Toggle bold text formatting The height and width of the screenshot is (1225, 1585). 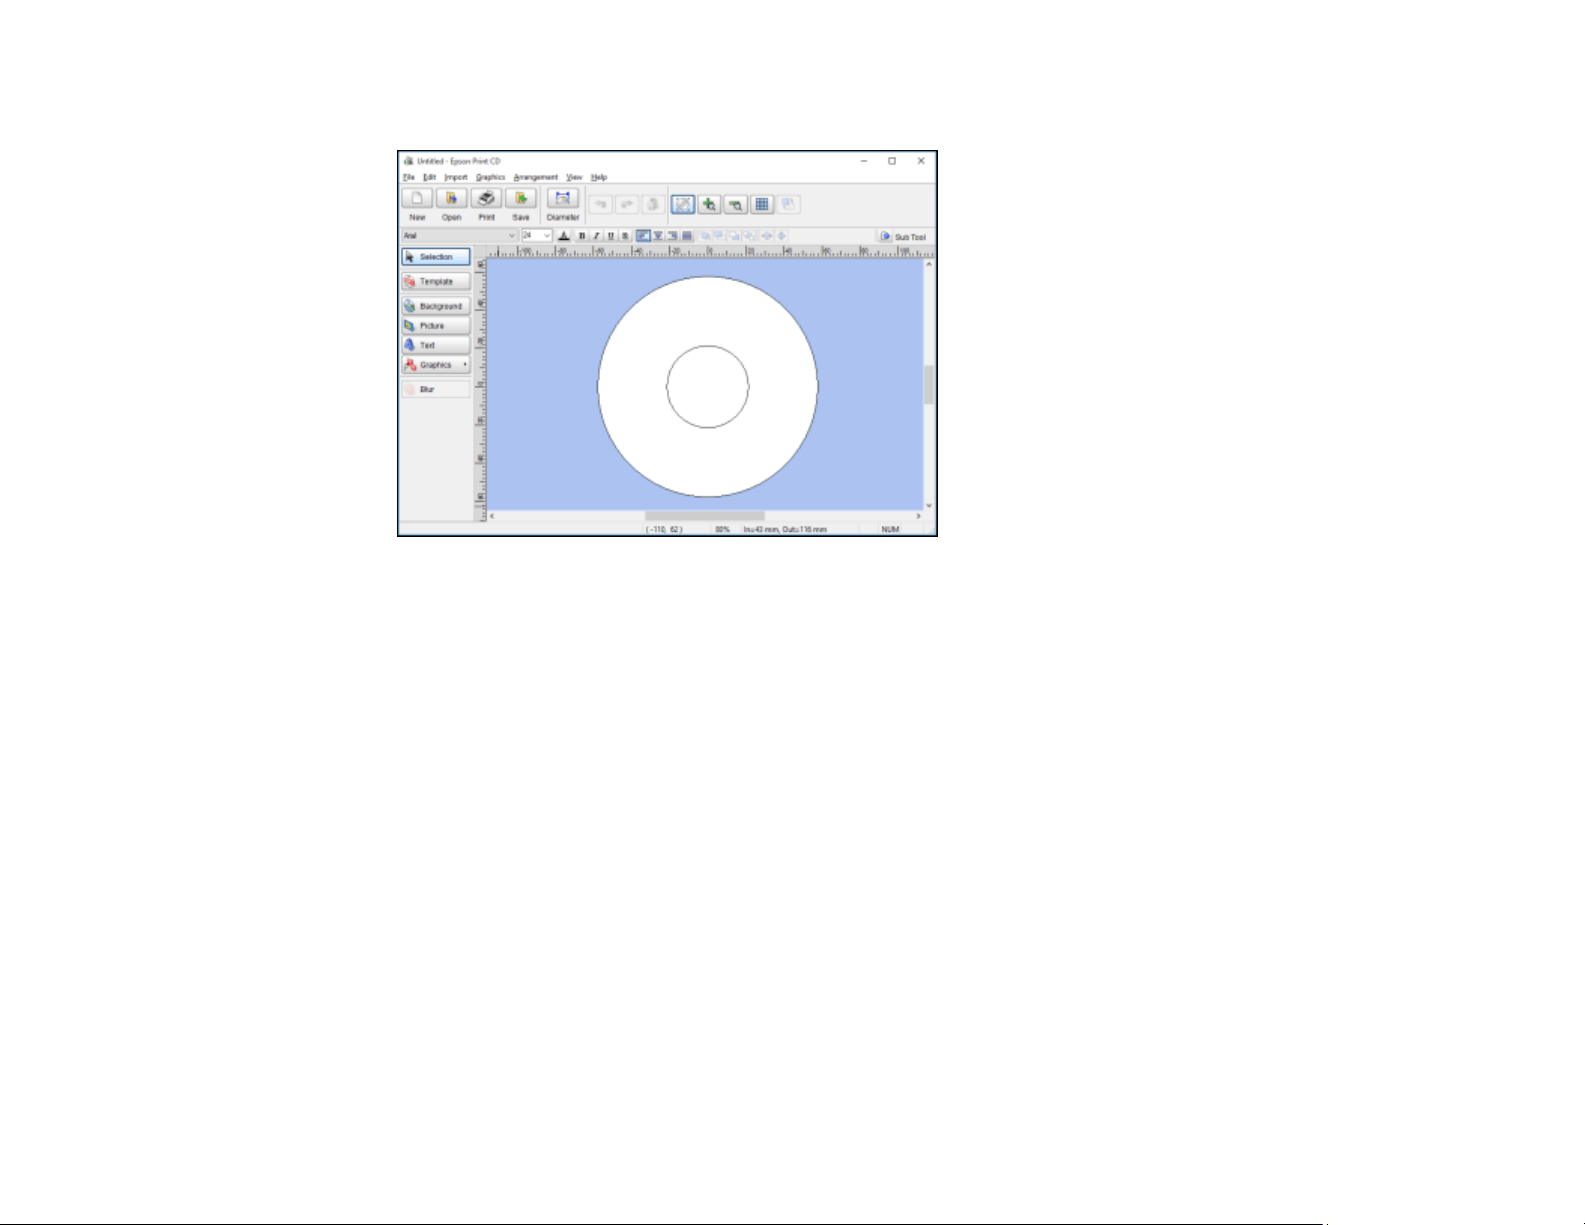[x=582, y=236]
